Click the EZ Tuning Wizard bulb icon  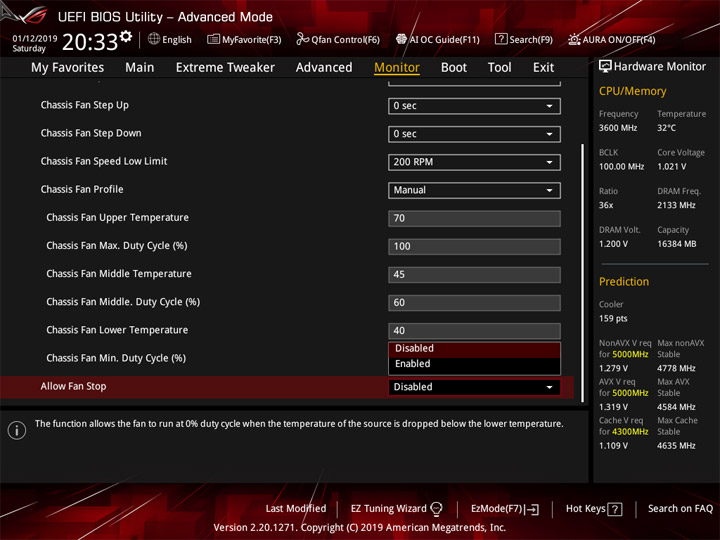(x=436, y=509)
